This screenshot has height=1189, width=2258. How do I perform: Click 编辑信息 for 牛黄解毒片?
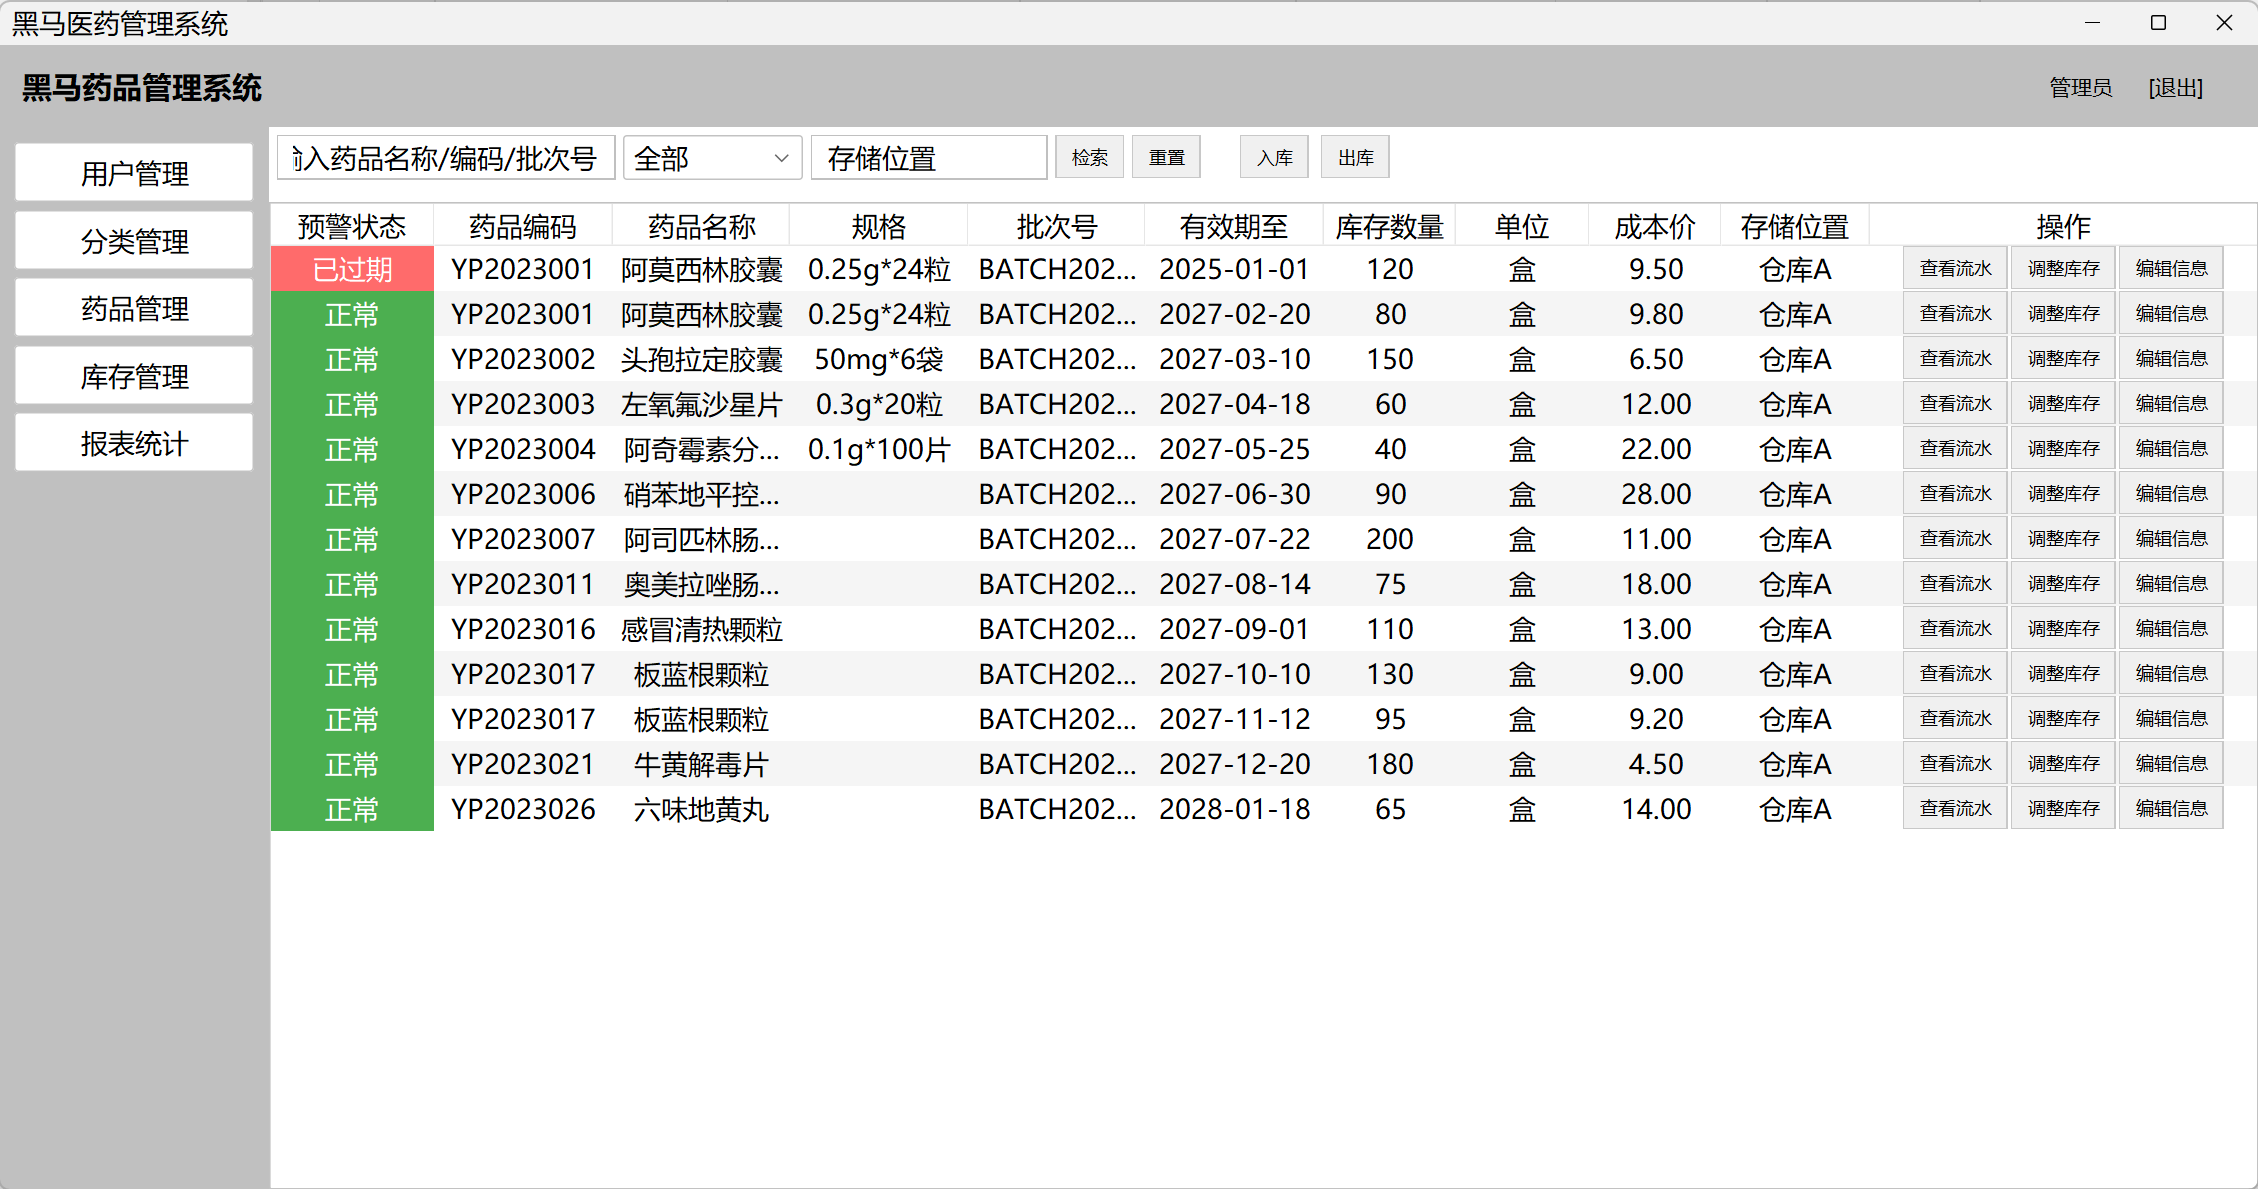pyautogui.click(x=2171, y=764)
